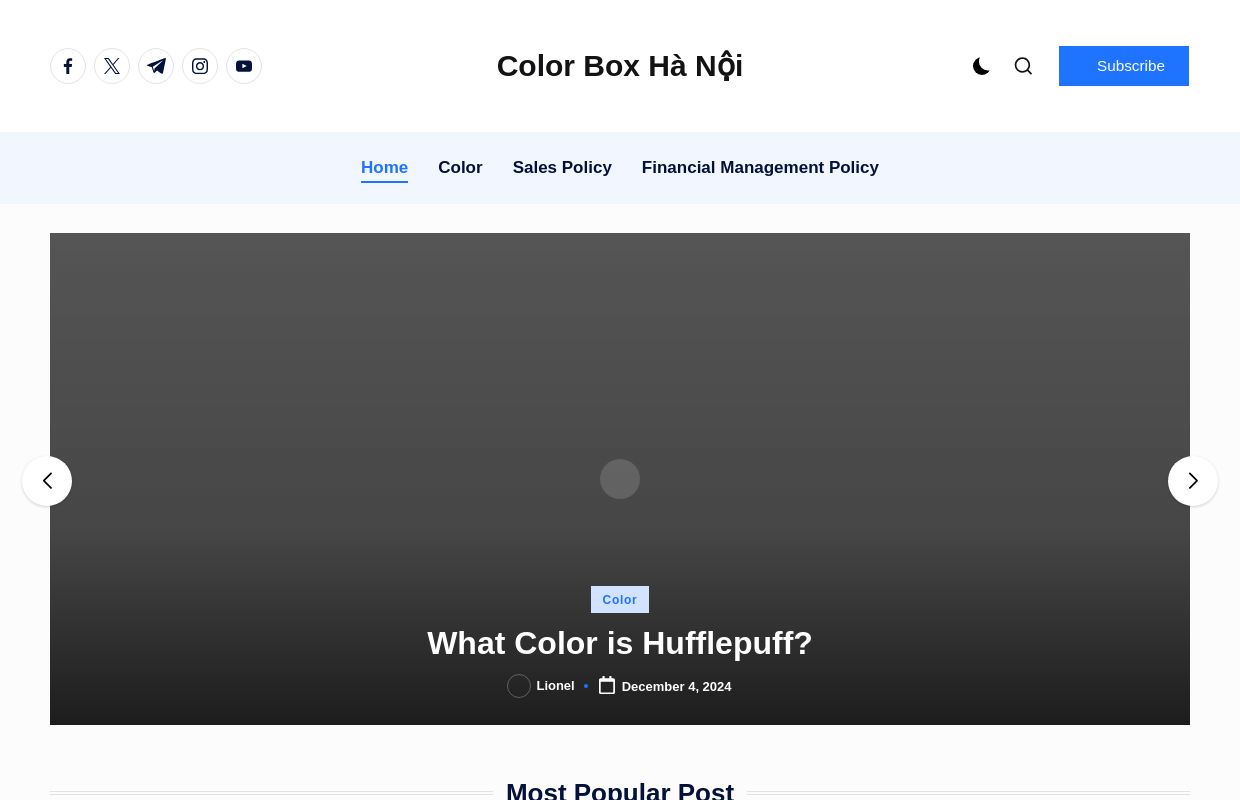The image size is (1240, 800).
Task: Open Financial Management Policy menu item
Action: (x=760, y=168)
